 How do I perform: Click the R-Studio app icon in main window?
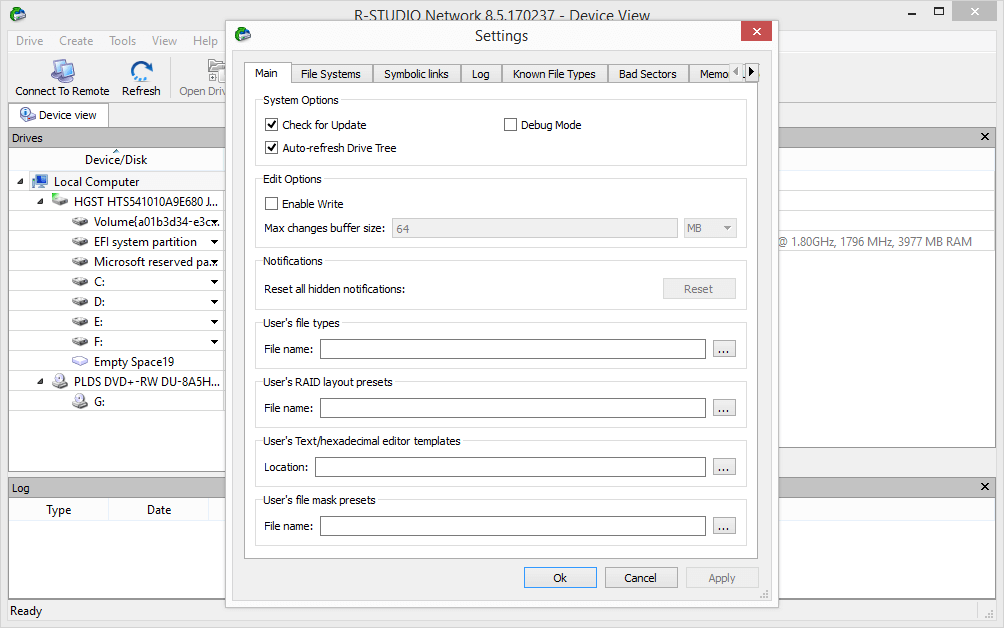point(18,13)
